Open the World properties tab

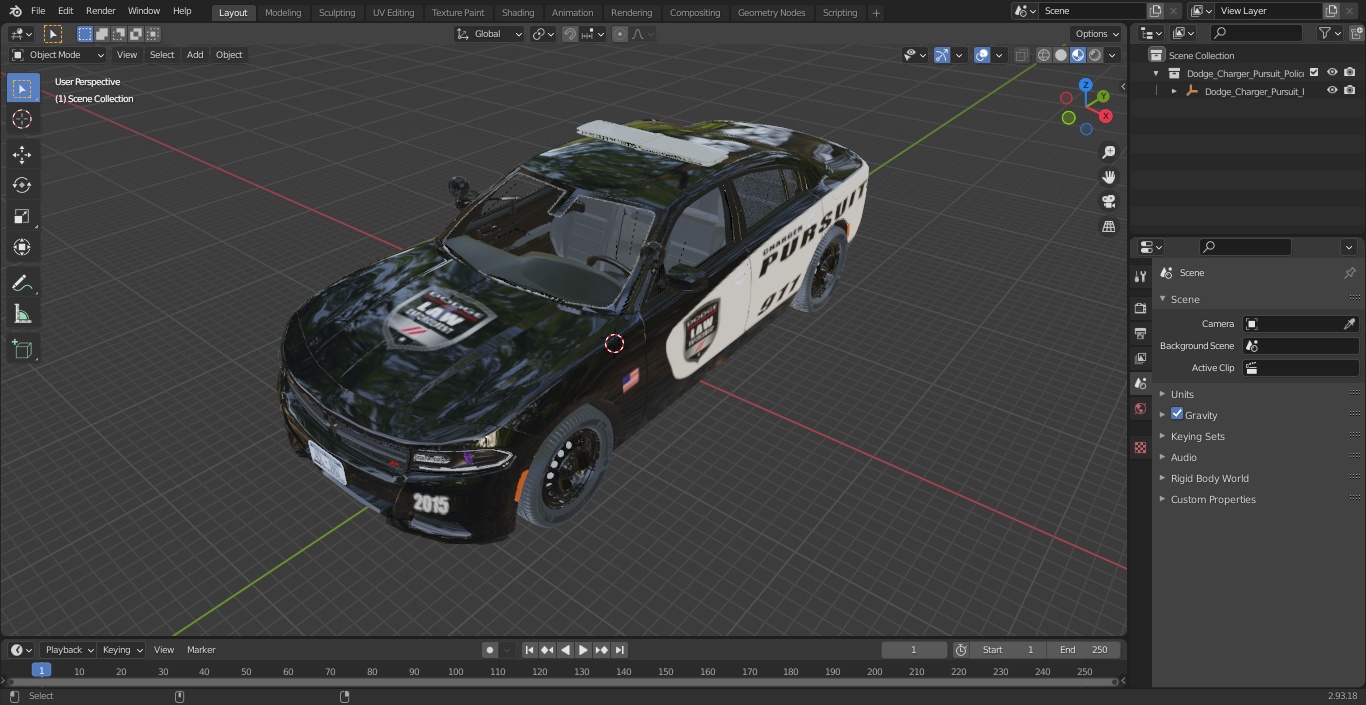1140,408
